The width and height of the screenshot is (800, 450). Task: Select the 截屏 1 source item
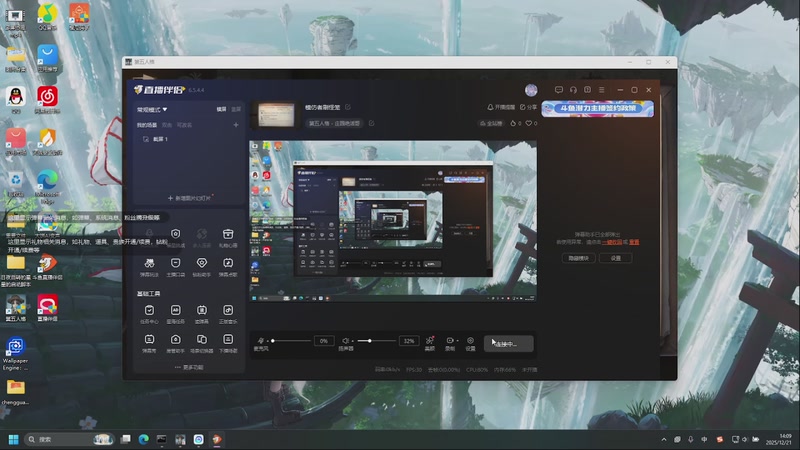(156, 139)
